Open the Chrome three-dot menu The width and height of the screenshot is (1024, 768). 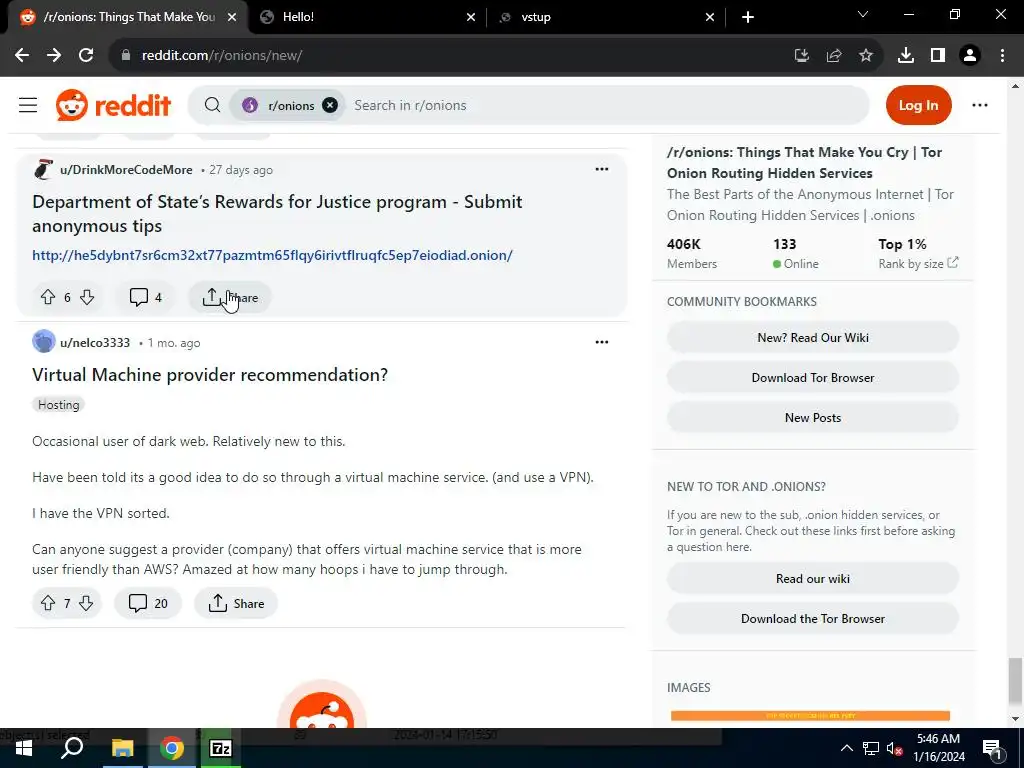click(1002, 56)
